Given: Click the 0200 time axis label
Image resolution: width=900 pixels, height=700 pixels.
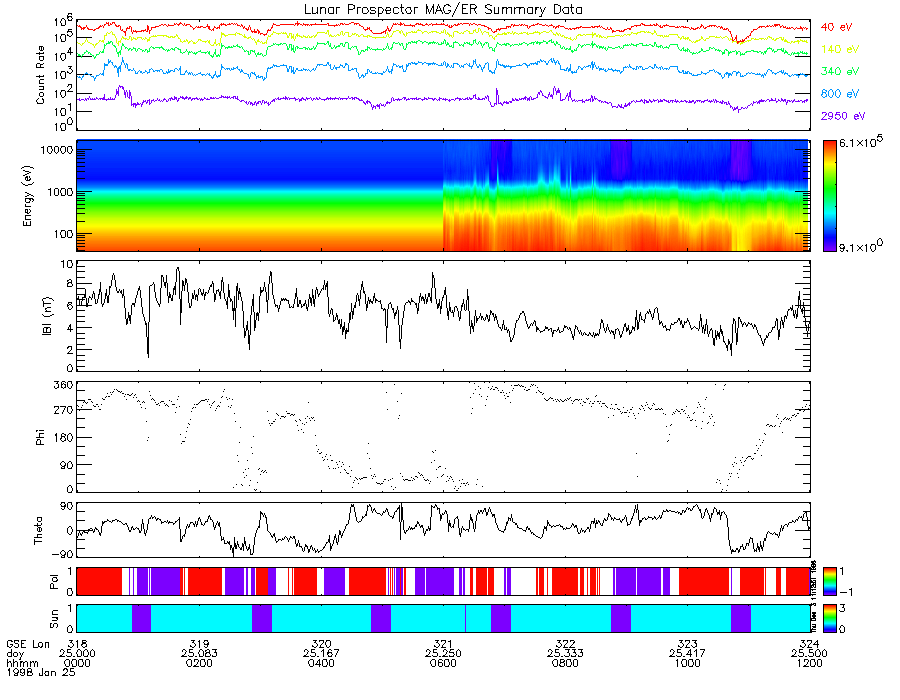Looking at the screenshot, I should pyautogui.click(x=199, y=663).
